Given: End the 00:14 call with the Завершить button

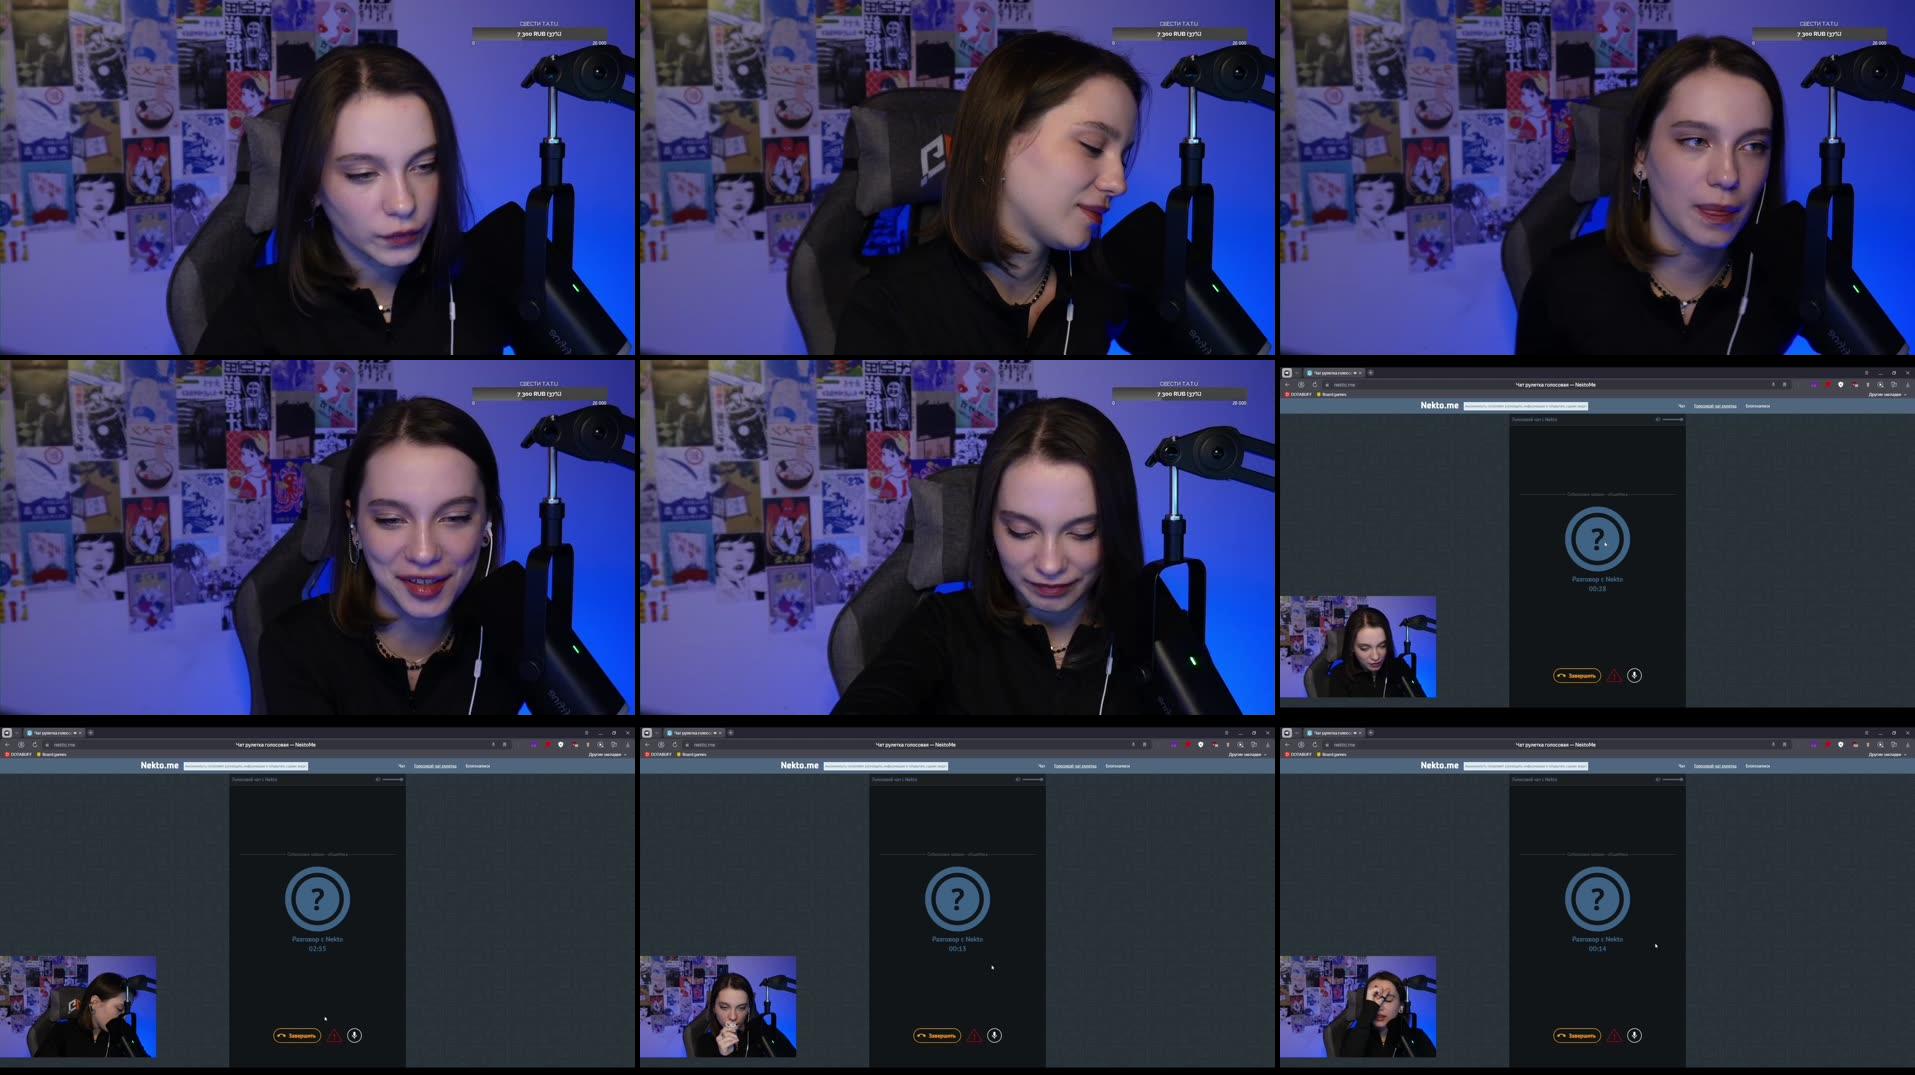Looking at the screenshot, I should [1577, 1036].
